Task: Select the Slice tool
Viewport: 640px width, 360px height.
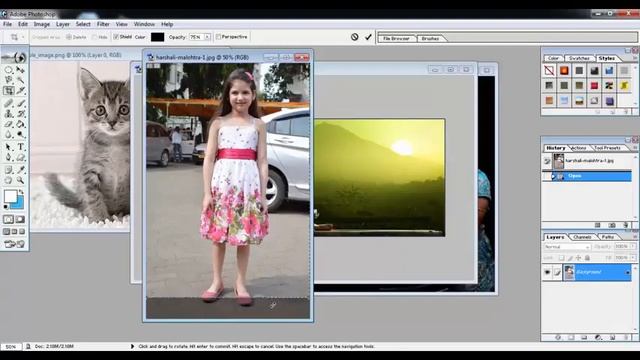Action: [20, 91]
